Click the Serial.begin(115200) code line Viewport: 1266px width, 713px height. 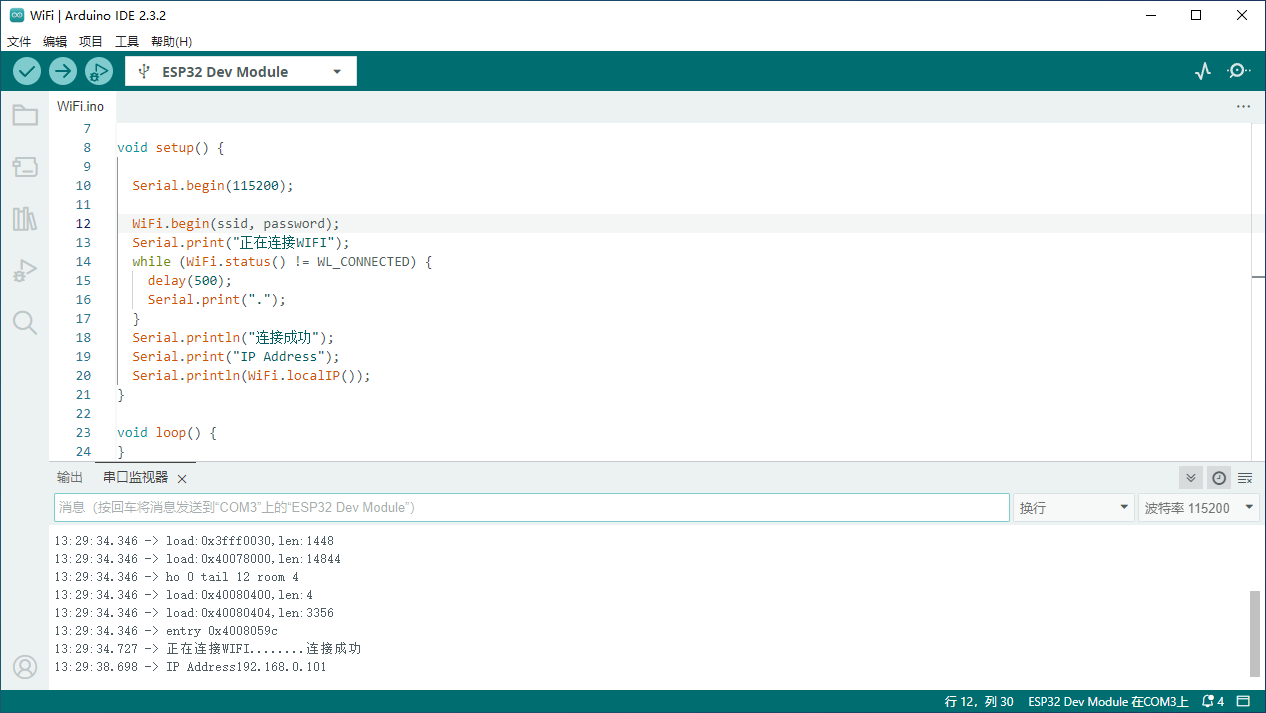pos(213,186)
